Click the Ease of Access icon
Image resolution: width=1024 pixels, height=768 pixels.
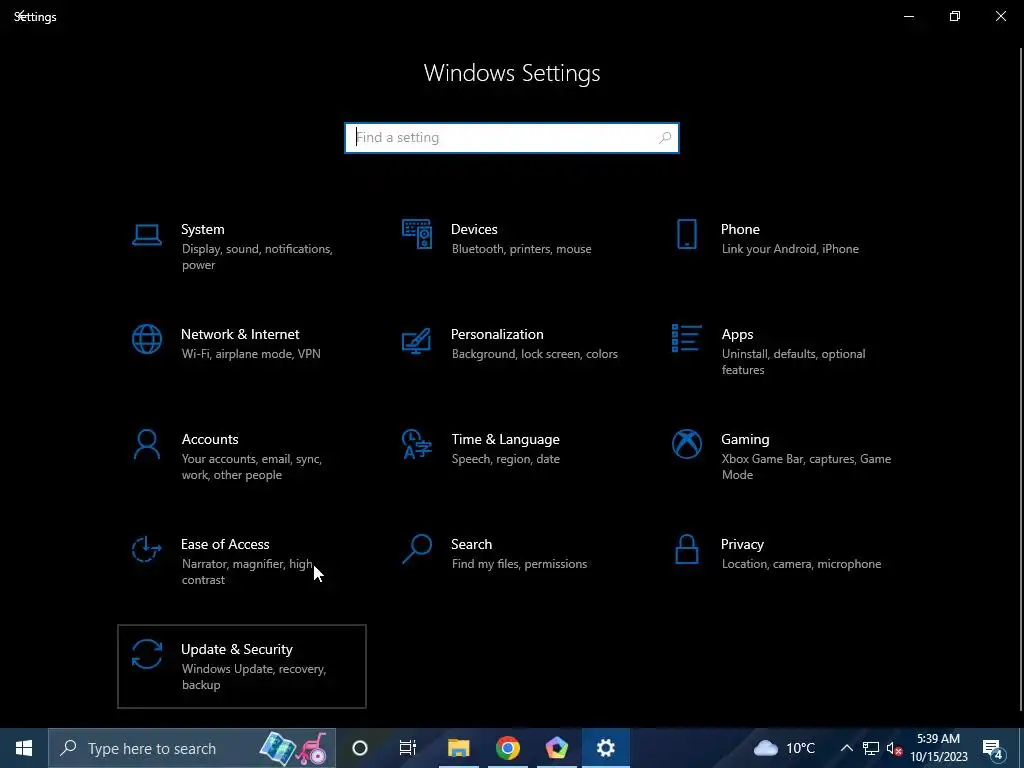coord(146,549)
